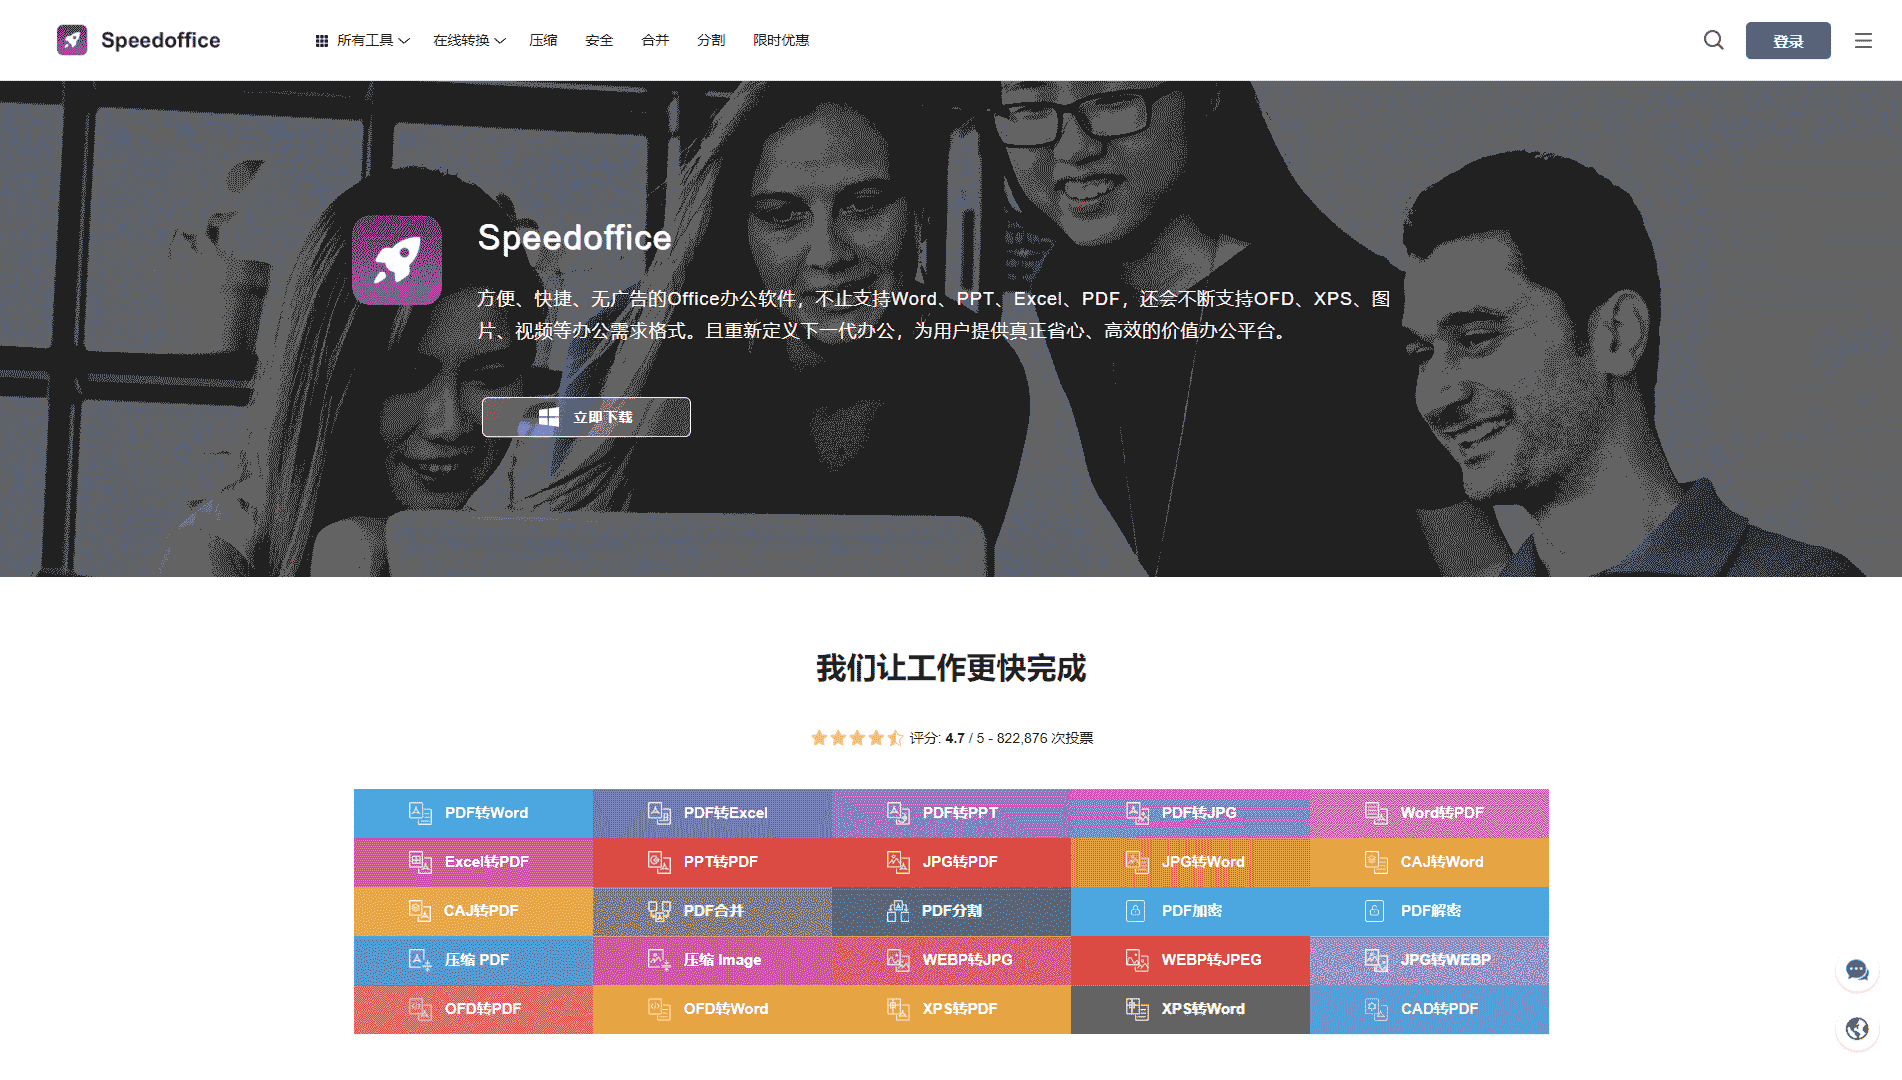The width and height of the screenshot is (1902, 1080).
Task: Click the hero Speedoffice title text
Action: coord(574,238)
